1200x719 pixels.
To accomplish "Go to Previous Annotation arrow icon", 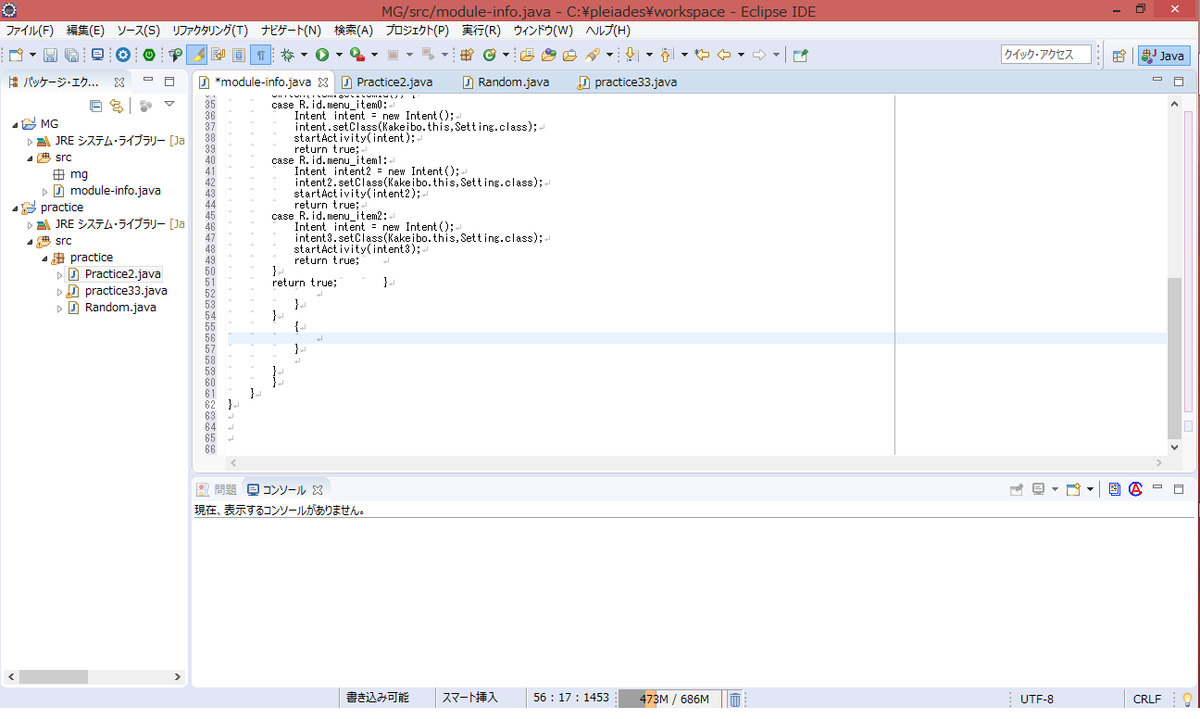I will [x=666, y=55].
